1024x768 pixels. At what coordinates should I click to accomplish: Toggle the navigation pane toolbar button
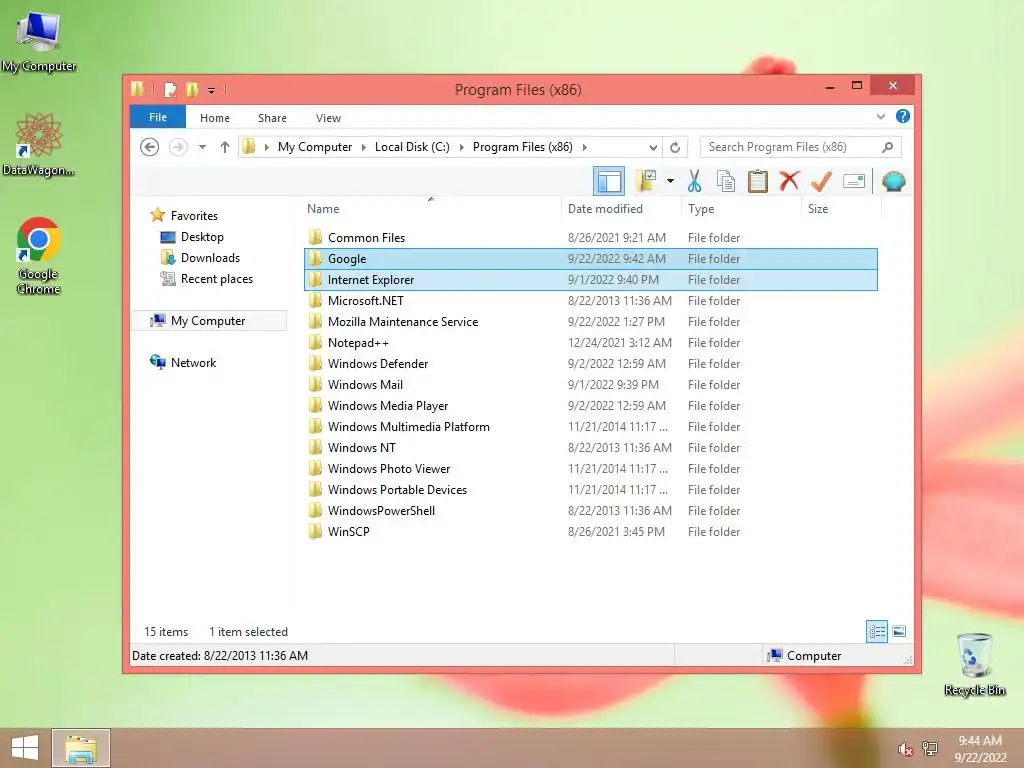click(609, 181)
